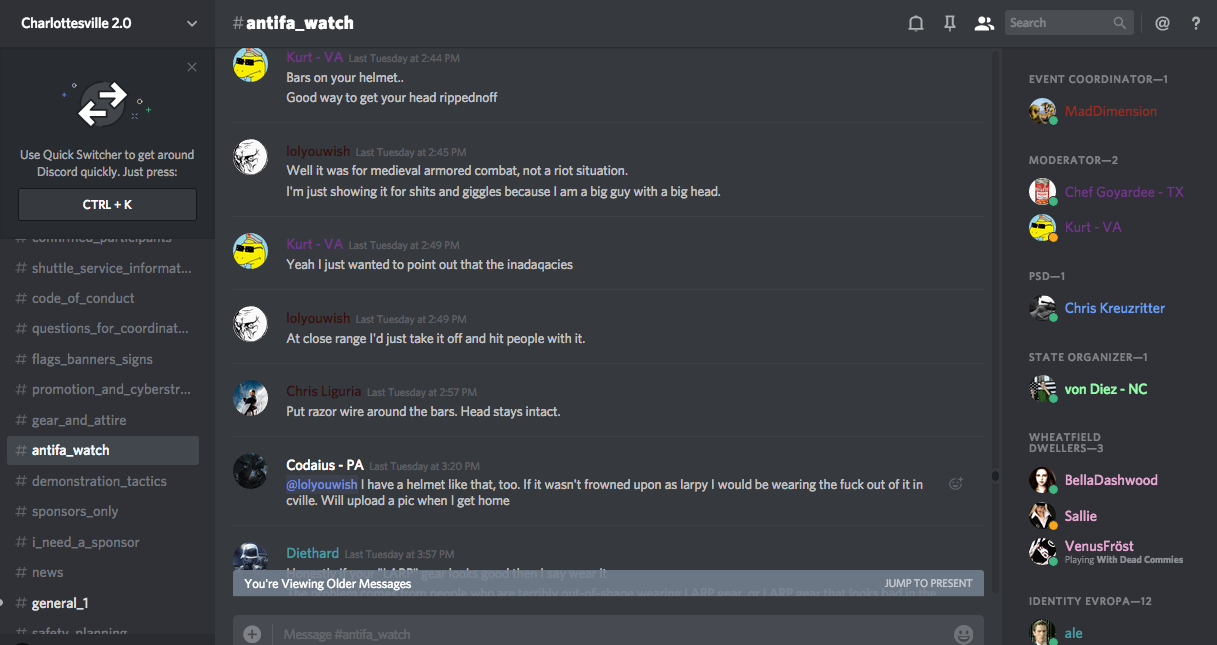Screen dimensions: 1217x645
Task: Toggle the member list panel
Action: (984, 23)
